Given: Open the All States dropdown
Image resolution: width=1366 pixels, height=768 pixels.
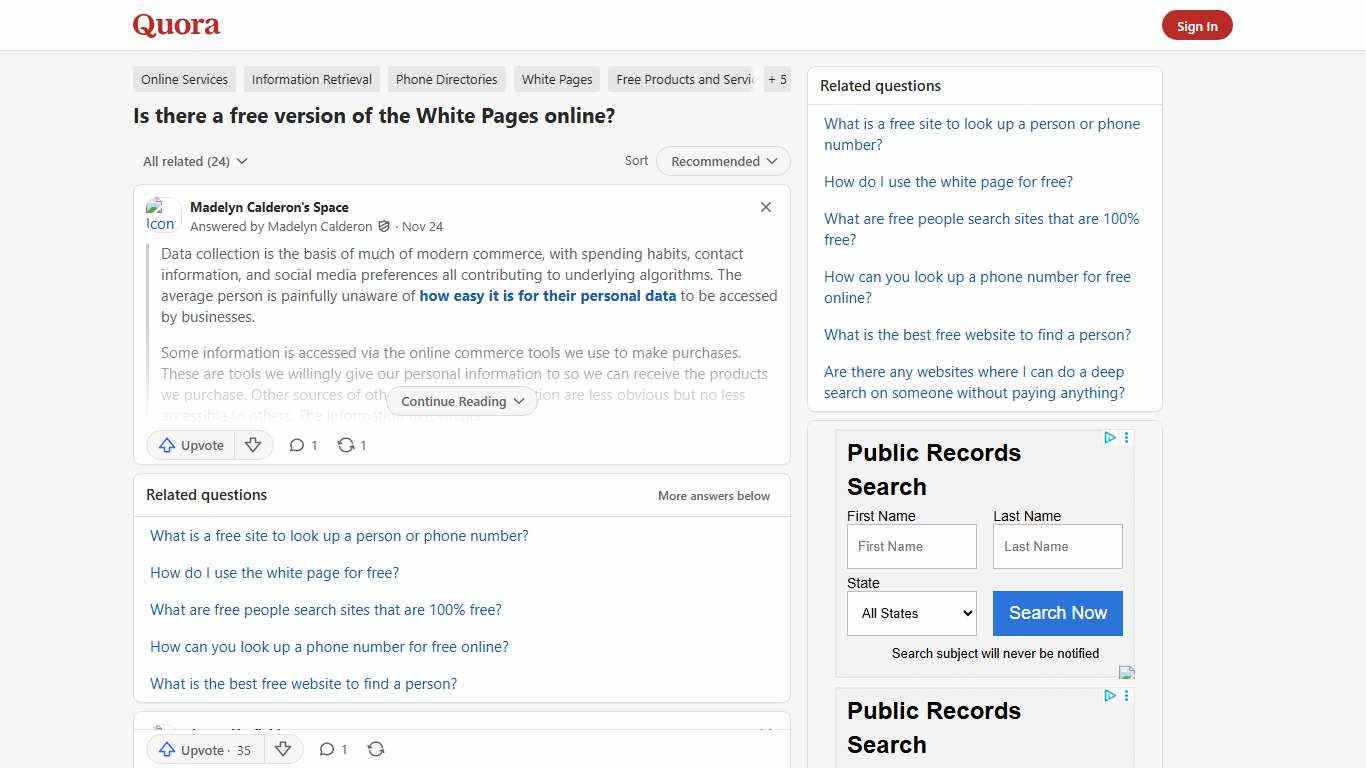Looking at the screenshot, I should pyautogui.click(x=911, y=613).
